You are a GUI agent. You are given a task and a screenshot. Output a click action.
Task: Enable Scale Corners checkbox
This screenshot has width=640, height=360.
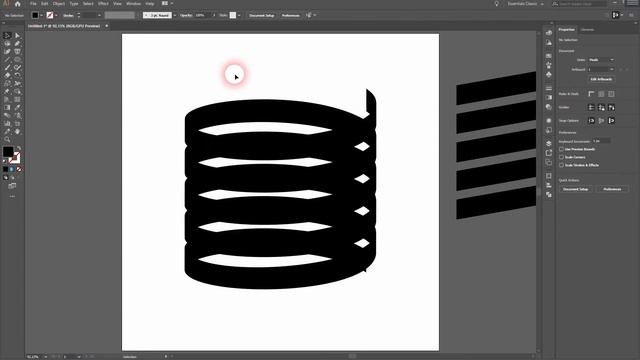(562, 157)
